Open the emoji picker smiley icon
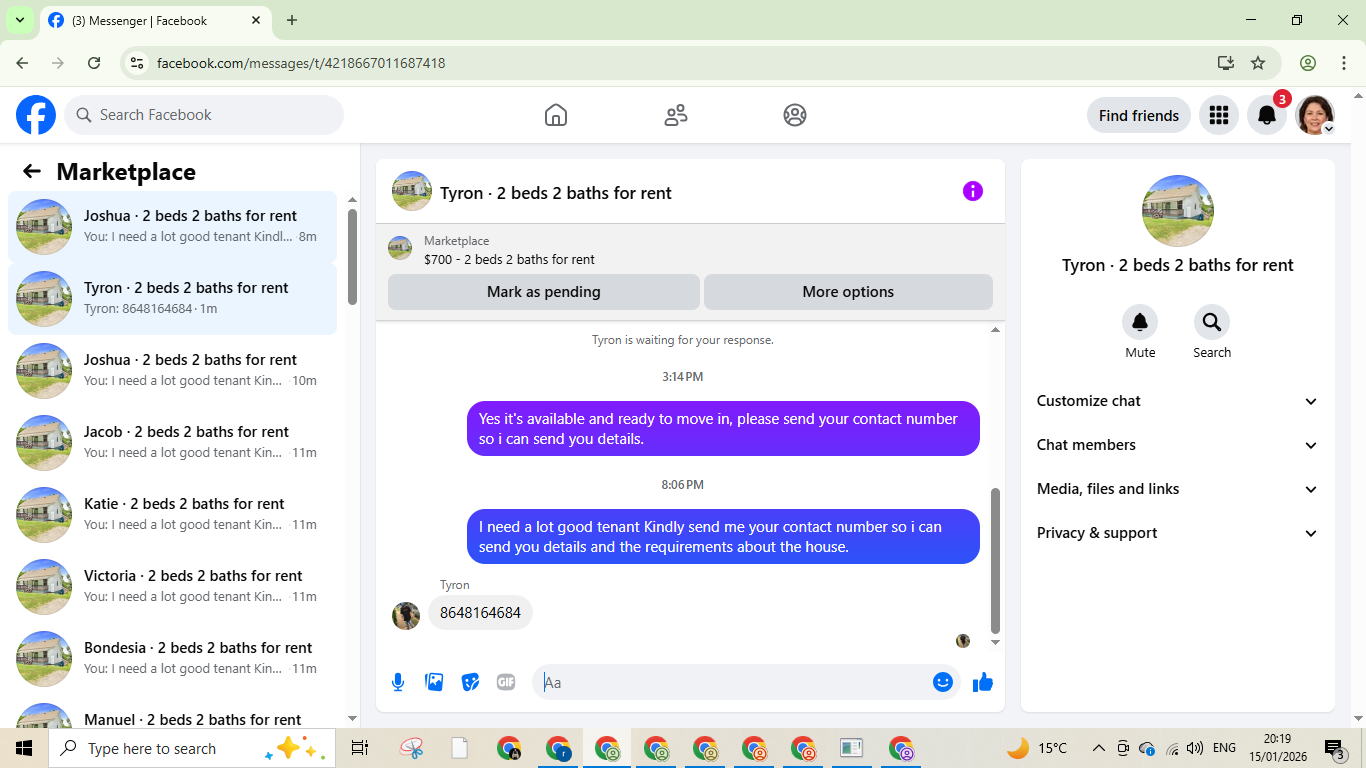The image size is (1366, 768). [943, 682]
